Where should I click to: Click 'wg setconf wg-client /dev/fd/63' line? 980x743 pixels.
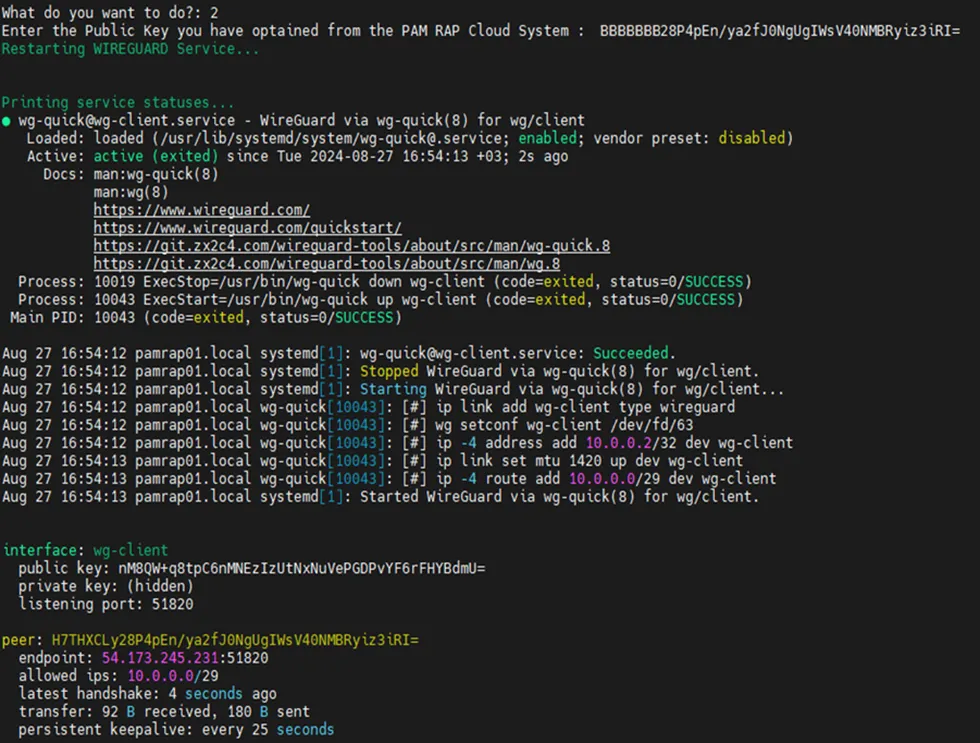pos(348,426)
